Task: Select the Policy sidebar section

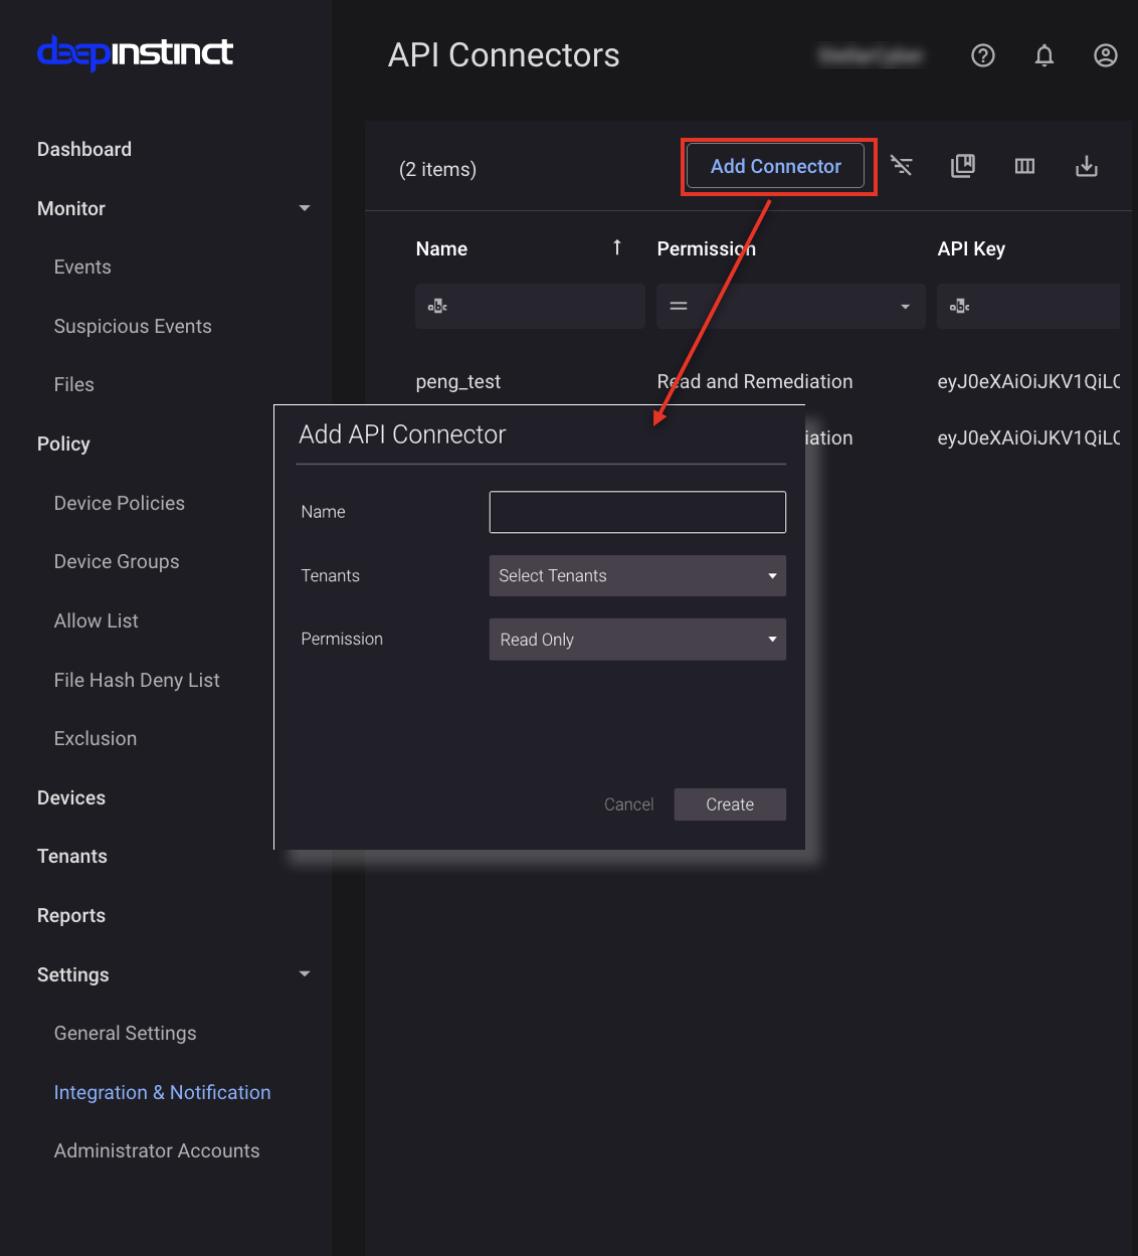Action: pos(63,444)
